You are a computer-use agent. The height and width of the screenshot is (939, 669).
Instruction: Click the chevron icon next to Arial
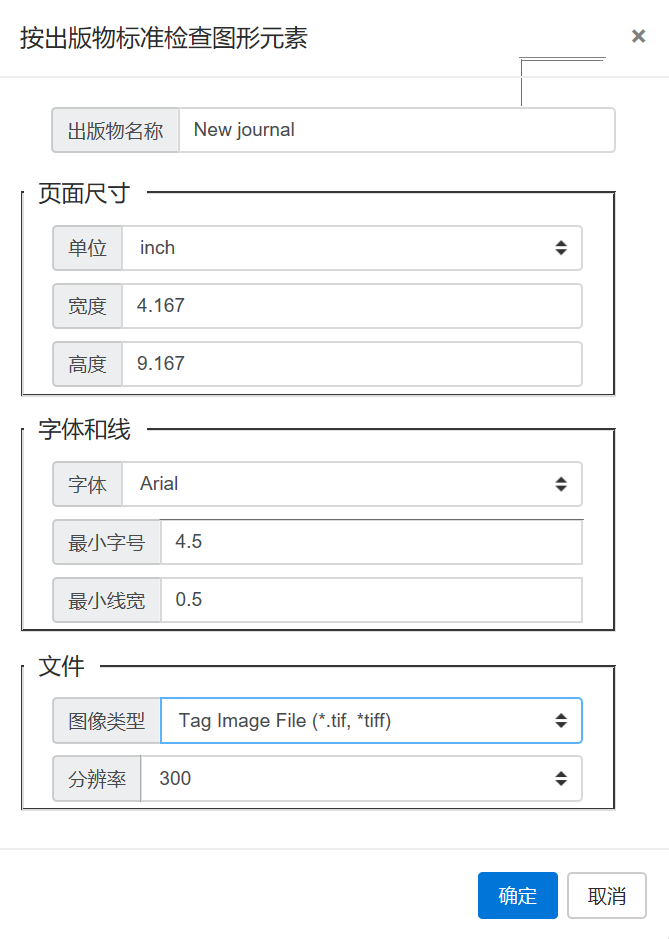pos(562,484)
